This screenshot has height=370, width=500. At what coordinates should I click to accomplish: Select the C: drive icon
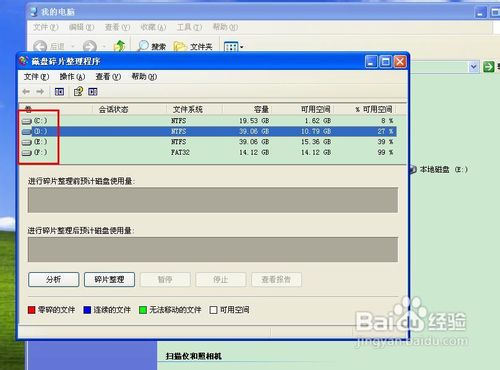click(x=27, y=121)
